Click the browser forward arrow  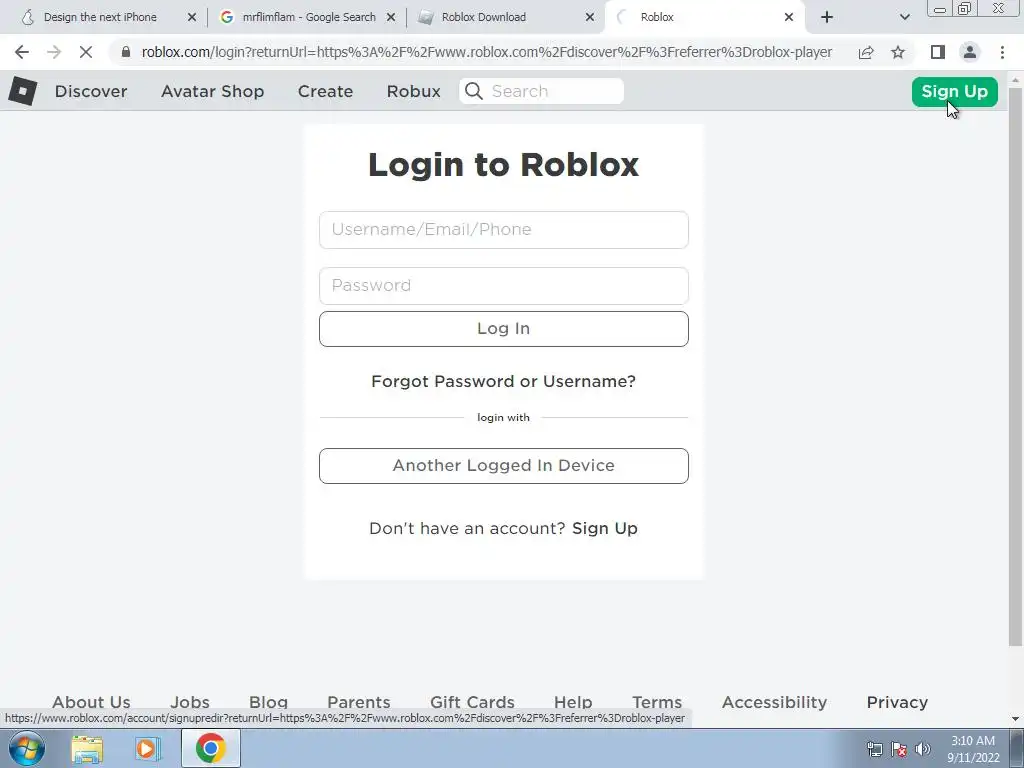tap(54, 52)
